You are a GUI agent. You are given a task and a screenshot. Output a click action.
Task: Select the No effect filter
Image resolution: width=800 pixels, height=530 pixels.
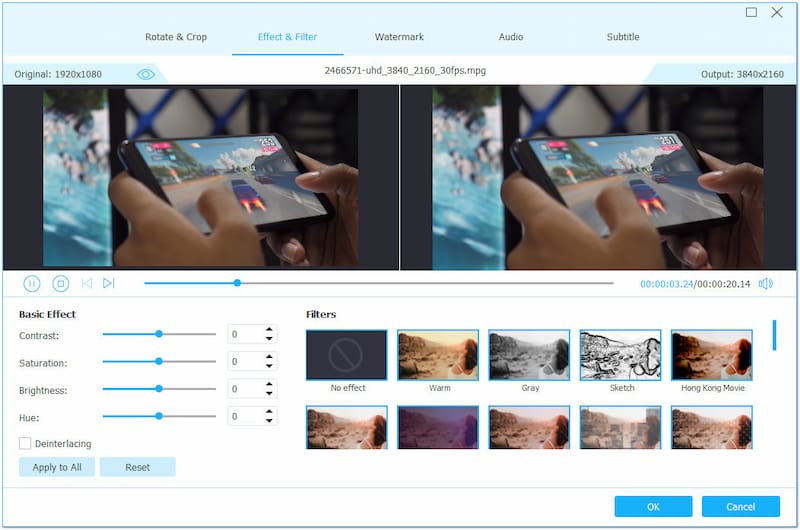pyautogui.click(x=346, y=355)
